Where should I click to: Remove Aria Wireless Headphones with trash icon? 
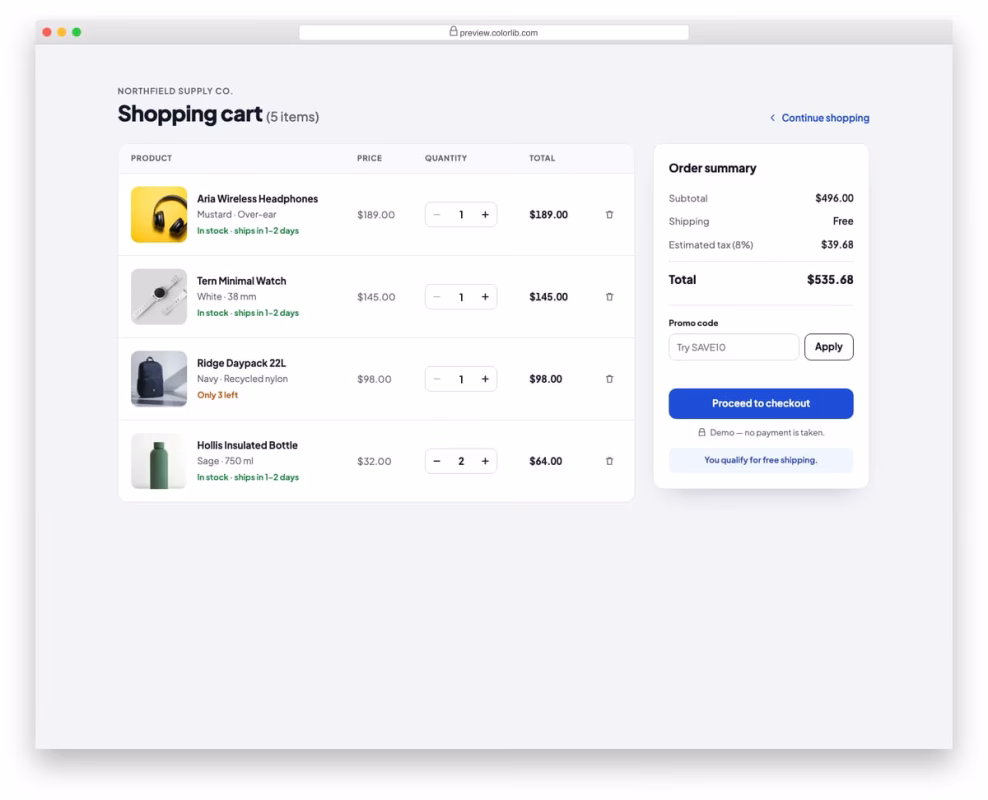click(x=609, y=215)
